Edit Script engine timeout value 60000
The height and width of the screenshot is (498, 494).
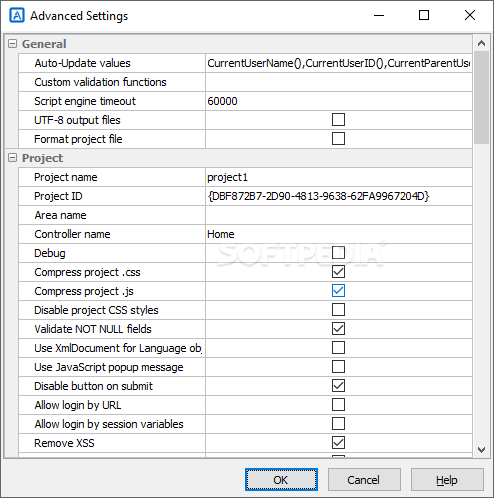[x=339, y=101]
